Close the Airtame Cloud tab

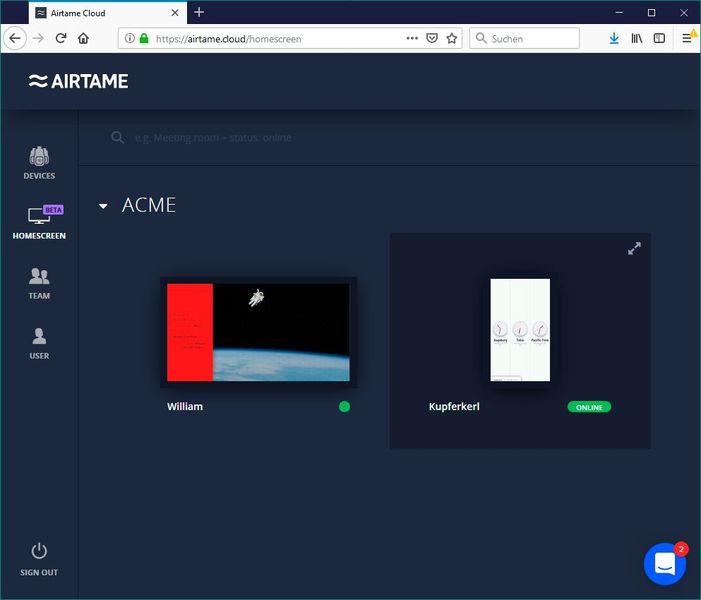click(175, 13)
